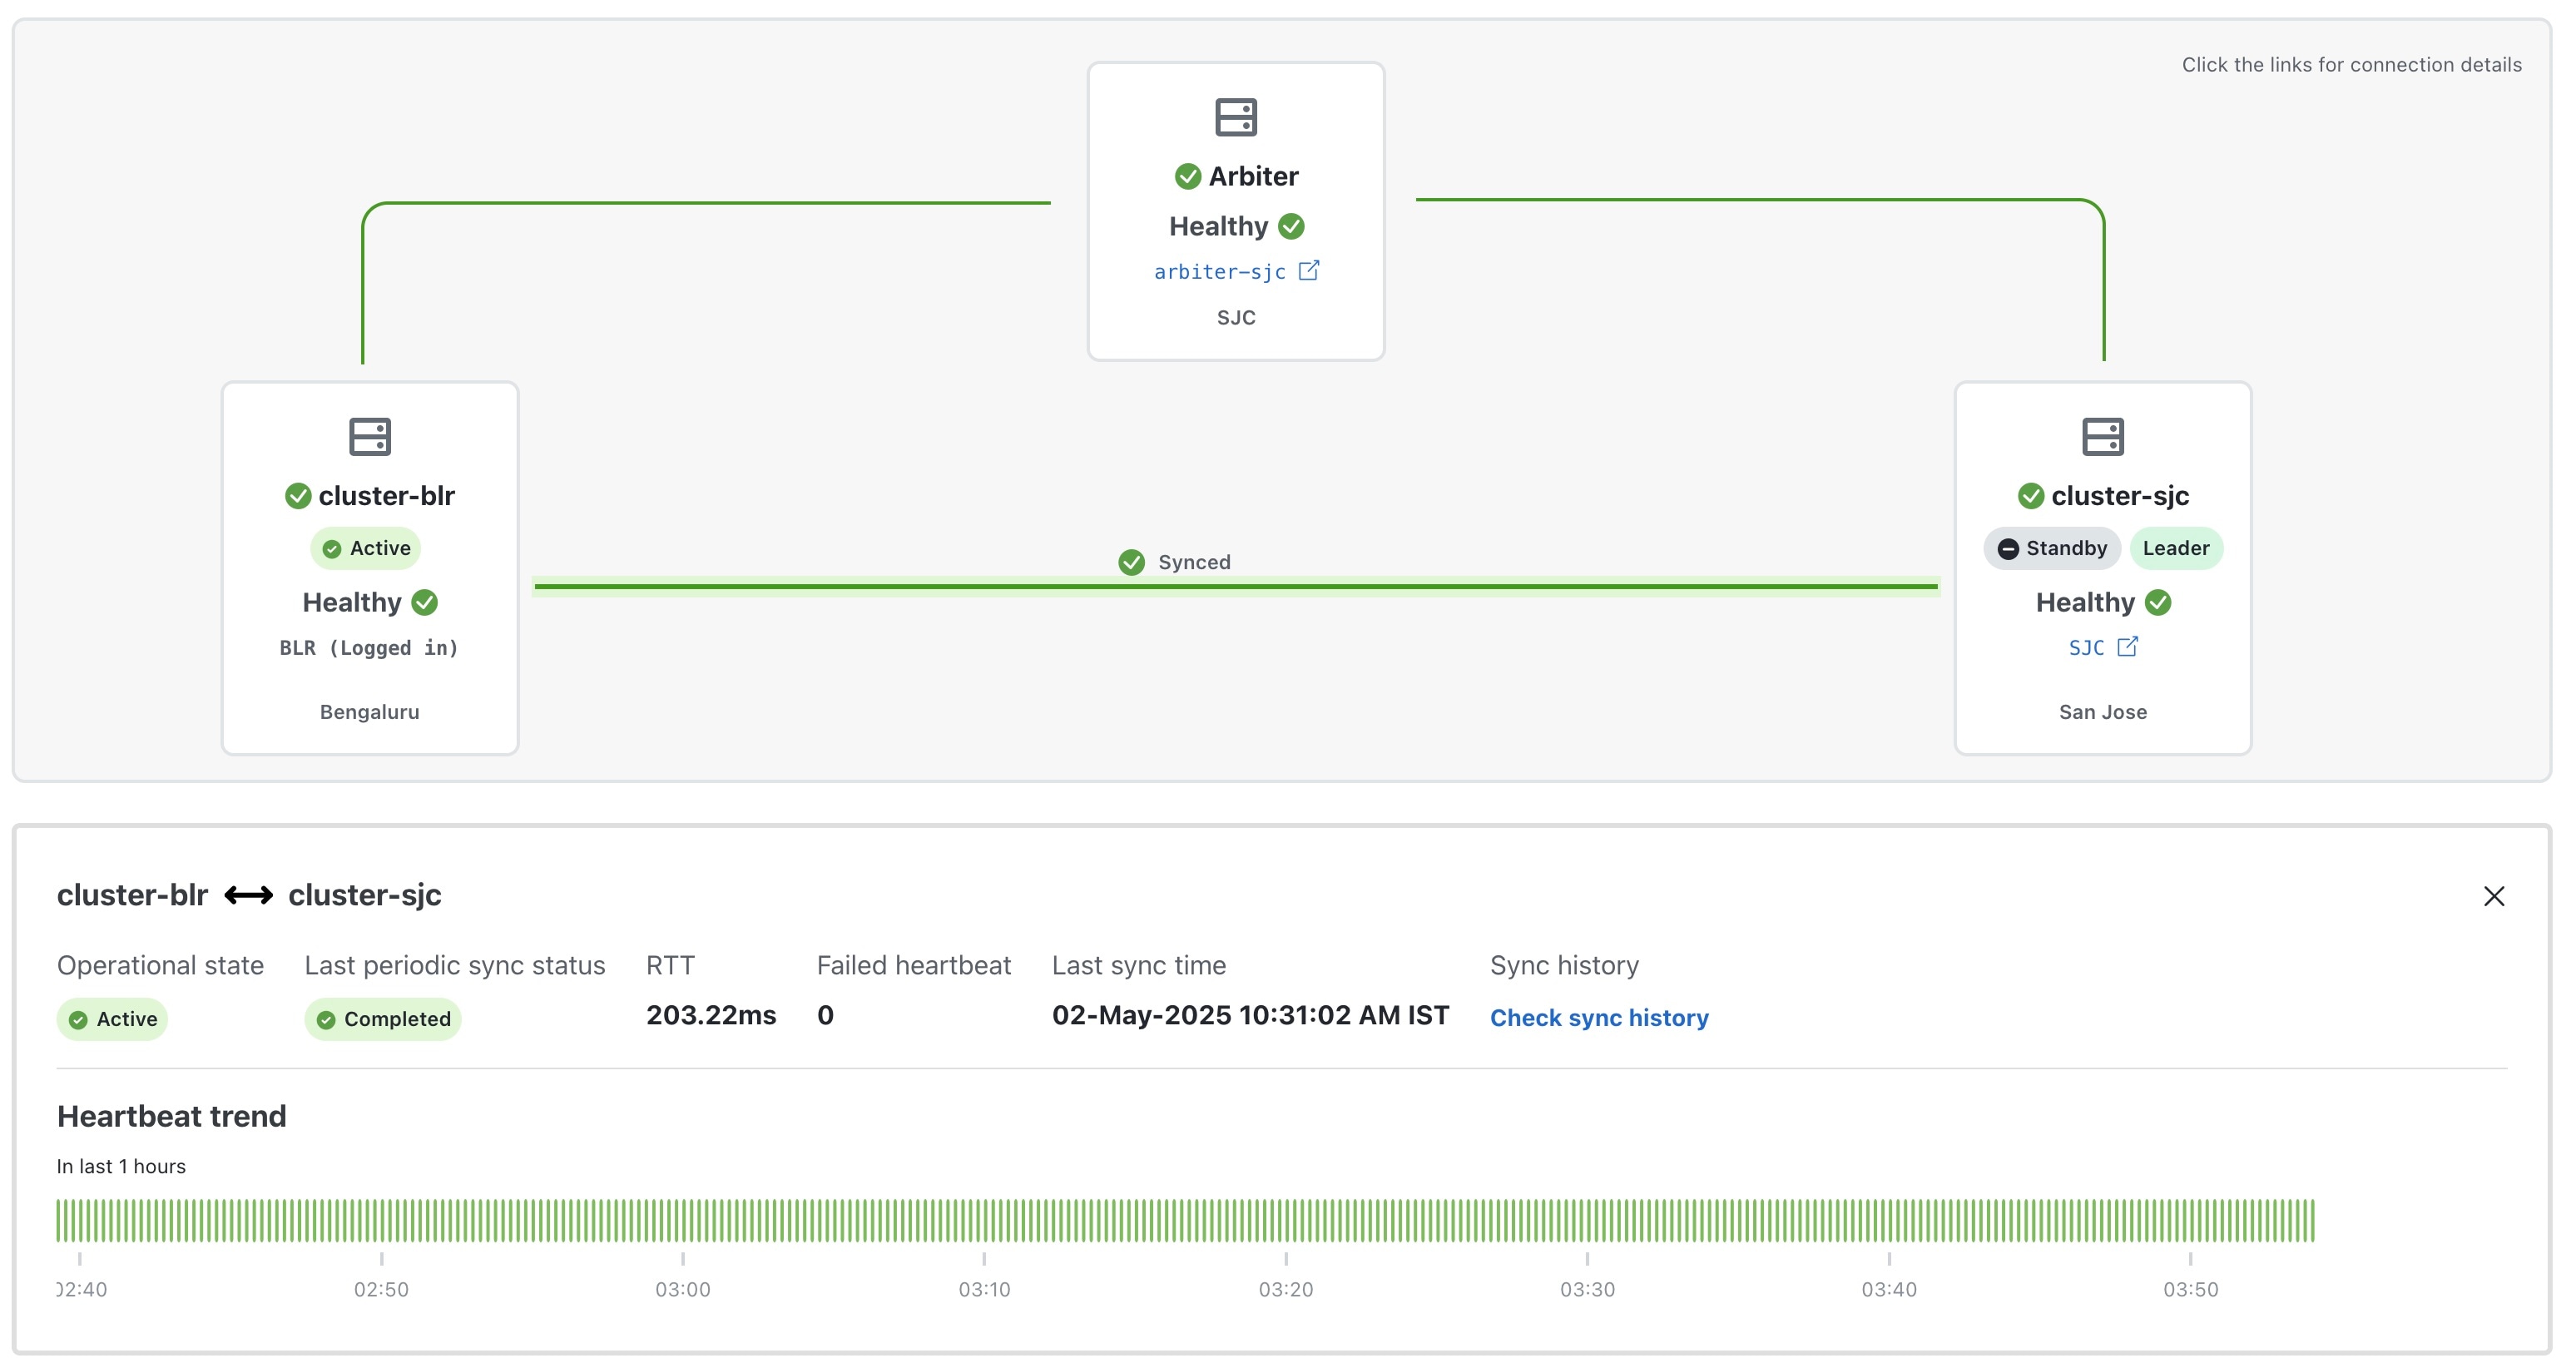
Task: Click the Healthy check icon in Arbiter card
Action: pos(1292,227)
